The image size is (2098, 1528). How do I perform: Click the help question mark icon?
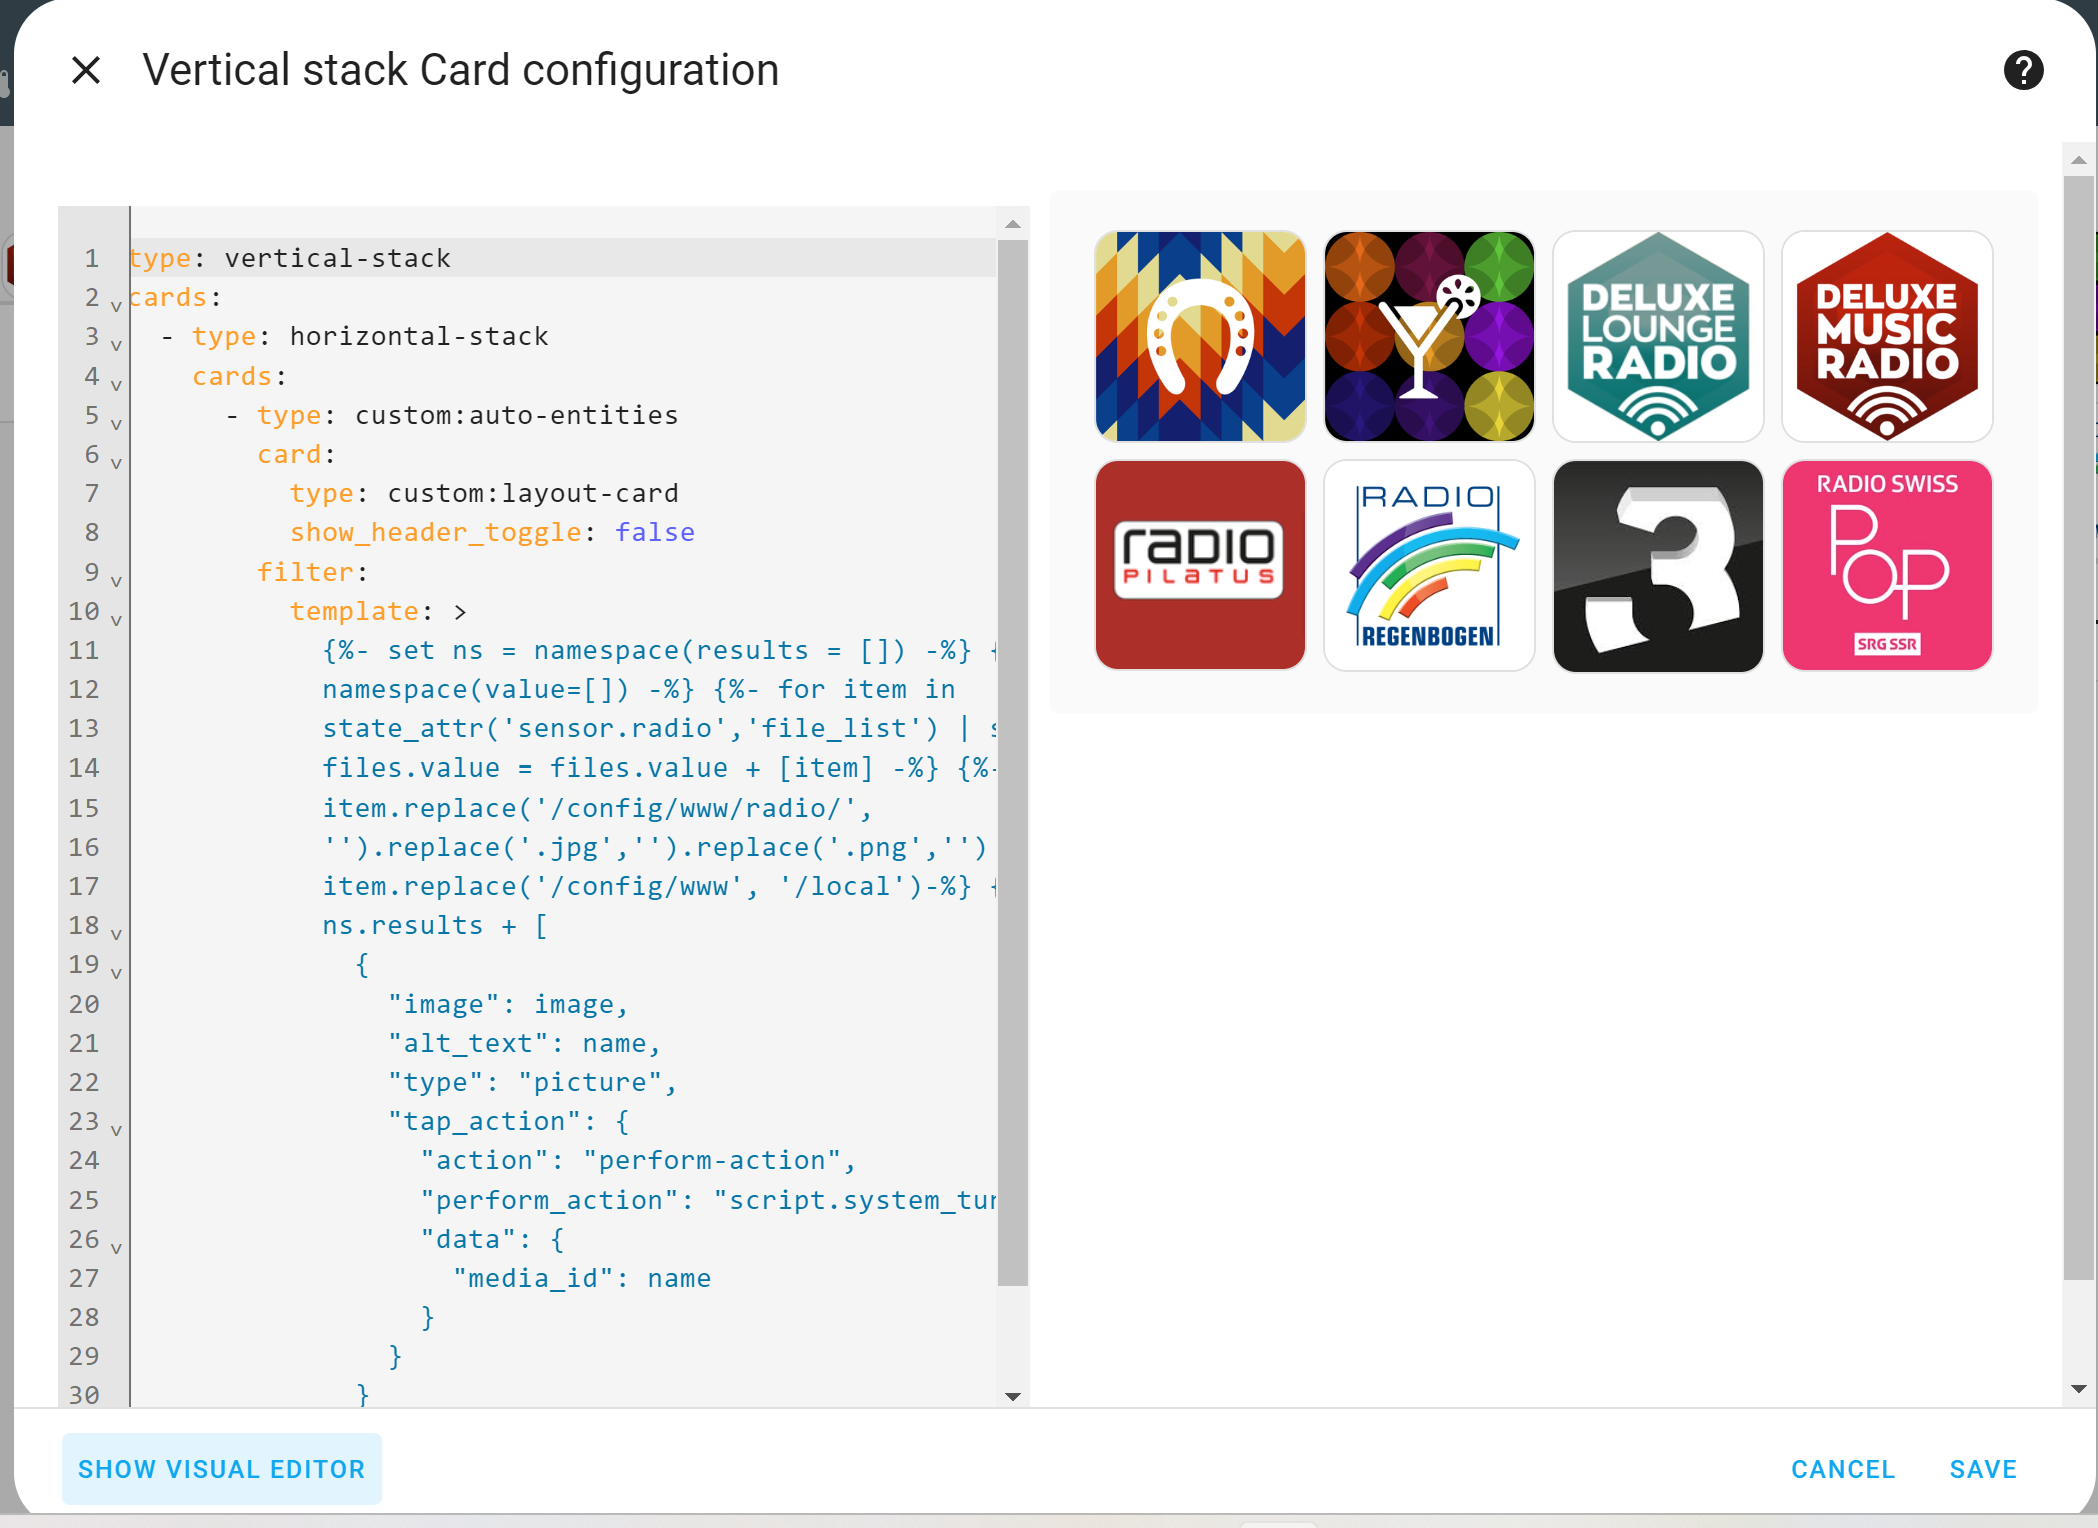pos(2022,71)
